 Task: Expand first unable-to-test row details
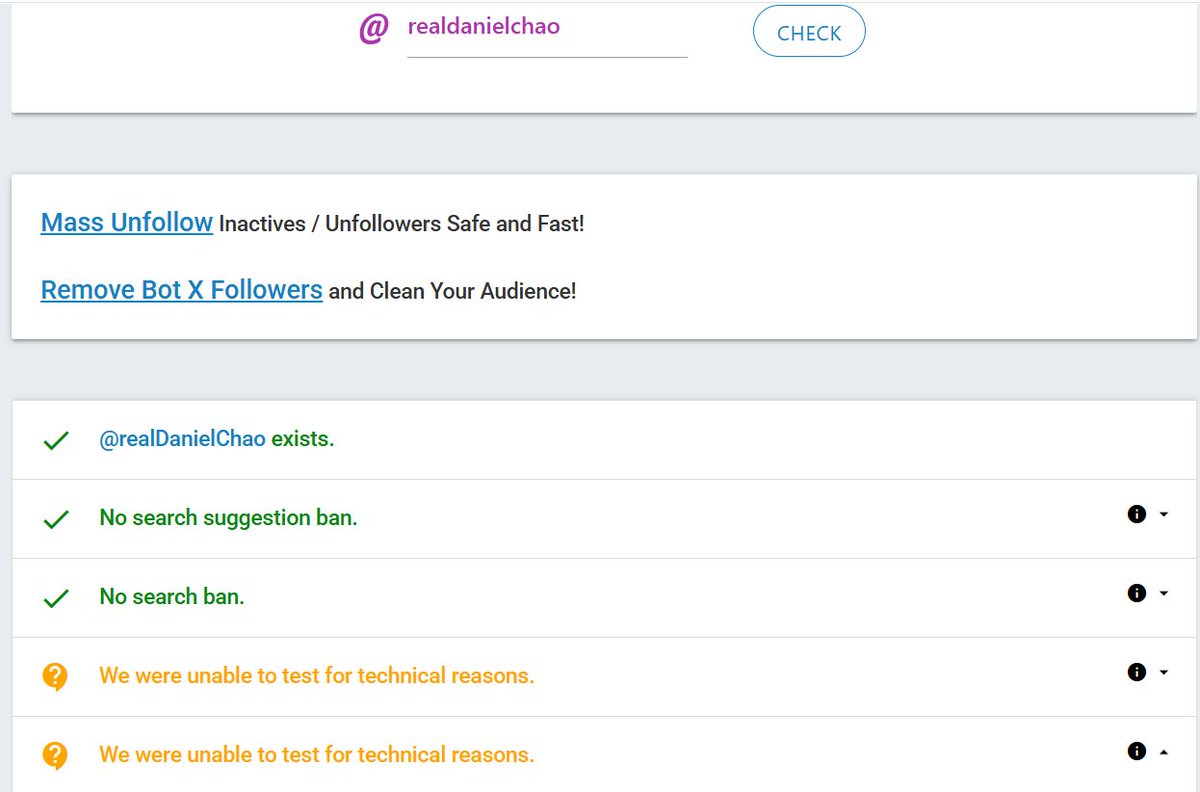pyautogui.click(x=1163, y=673)
